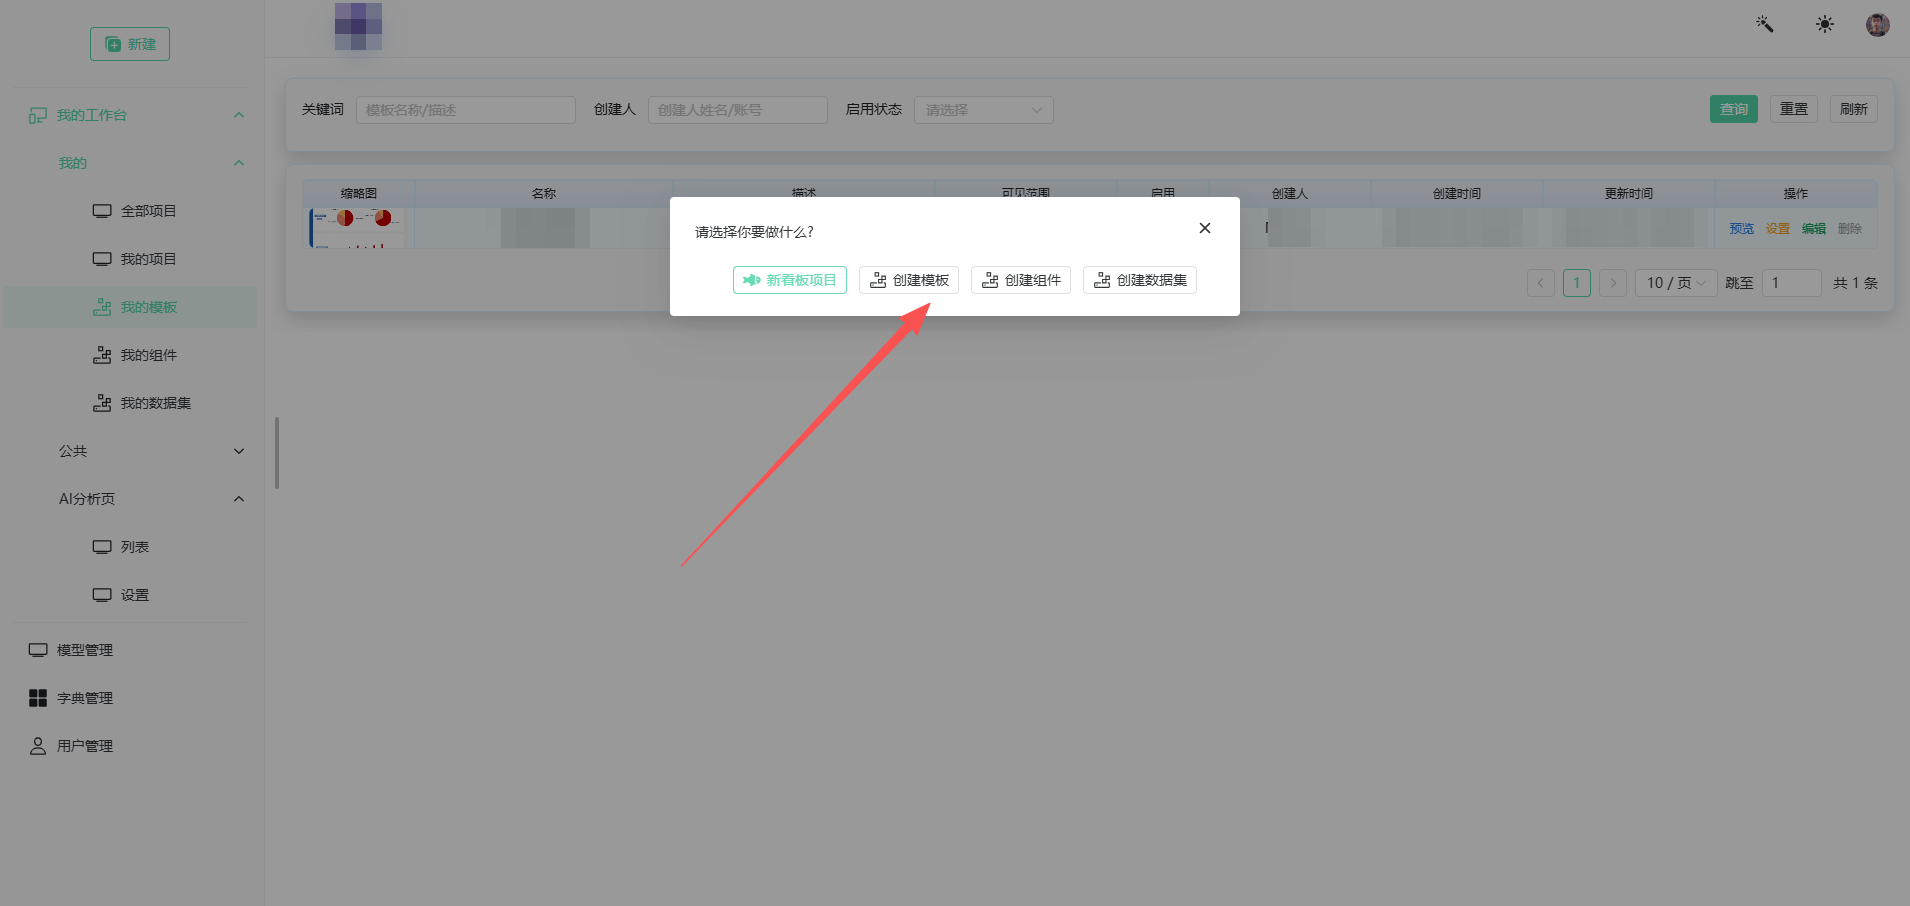Open 我的组件 menu item
Image resolution: width=1910 pixels, height=906 pixels.
[130, 355]
